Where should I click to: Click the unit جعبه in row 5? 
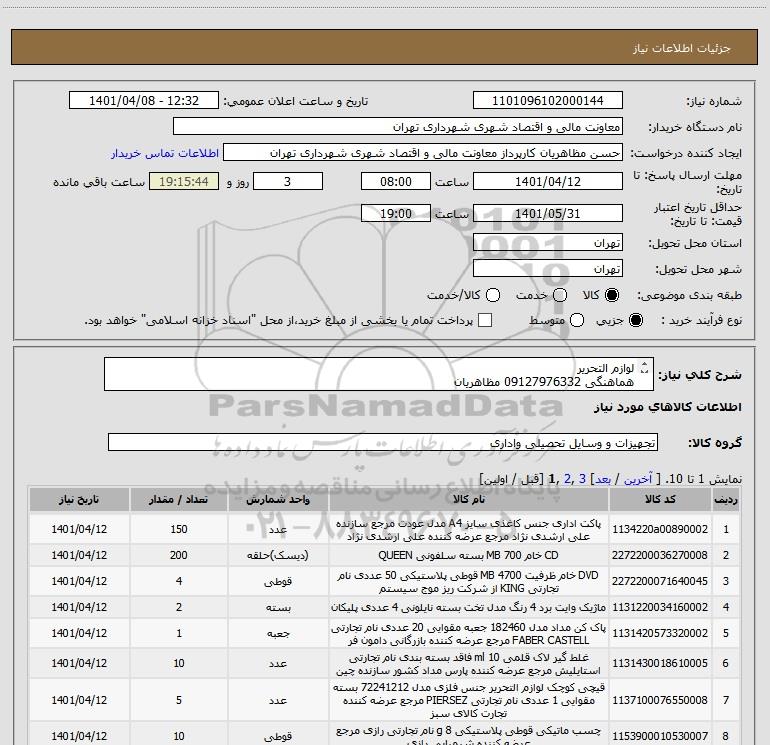pos(278,634)
